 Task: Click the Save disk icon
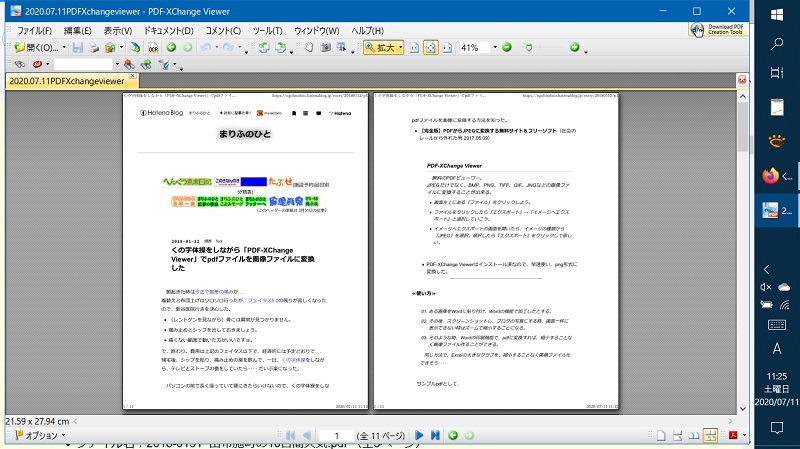[x=78, y=47]
